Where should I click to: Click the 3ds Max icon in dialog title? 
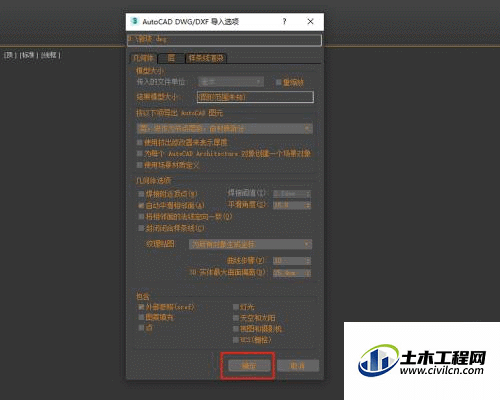[134, 21]
